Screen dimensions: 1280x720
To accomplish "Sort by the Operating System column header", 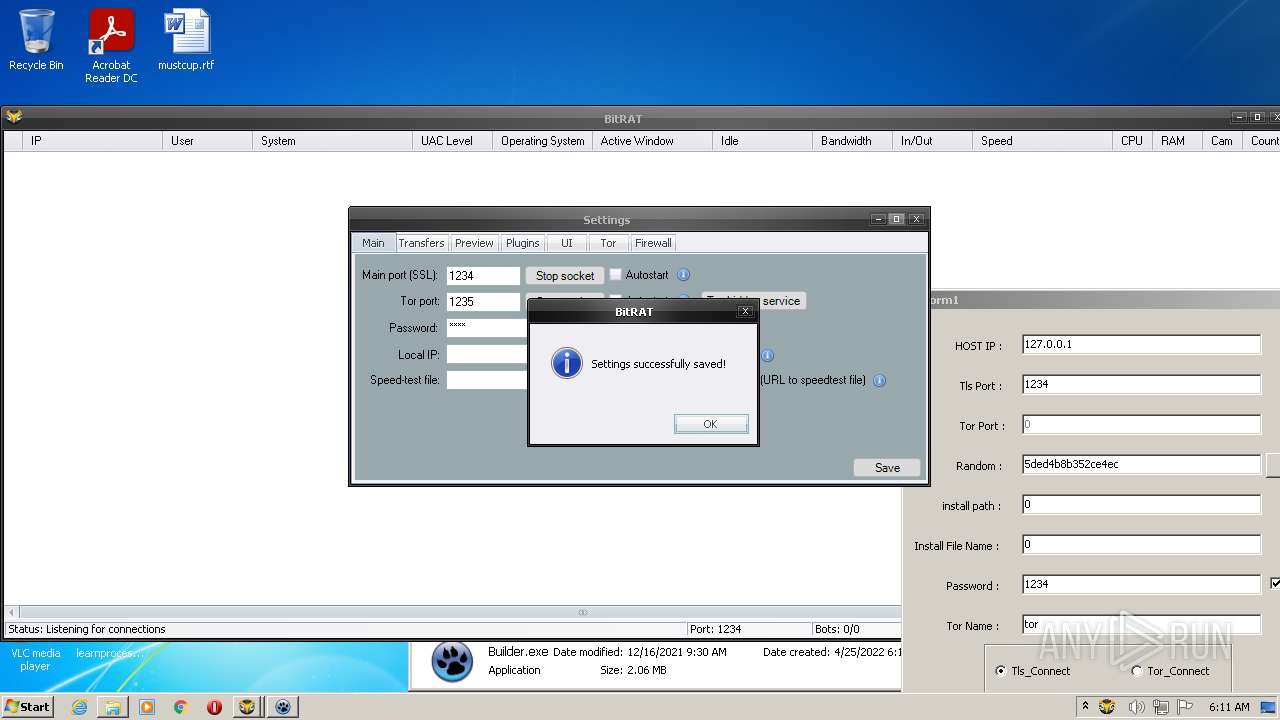I will click(542, 141).
